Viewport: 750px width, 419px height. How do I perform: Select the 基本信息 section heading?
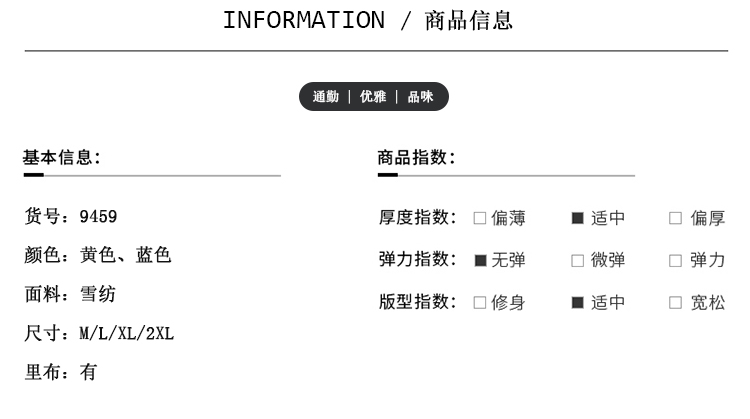(61, 157)
